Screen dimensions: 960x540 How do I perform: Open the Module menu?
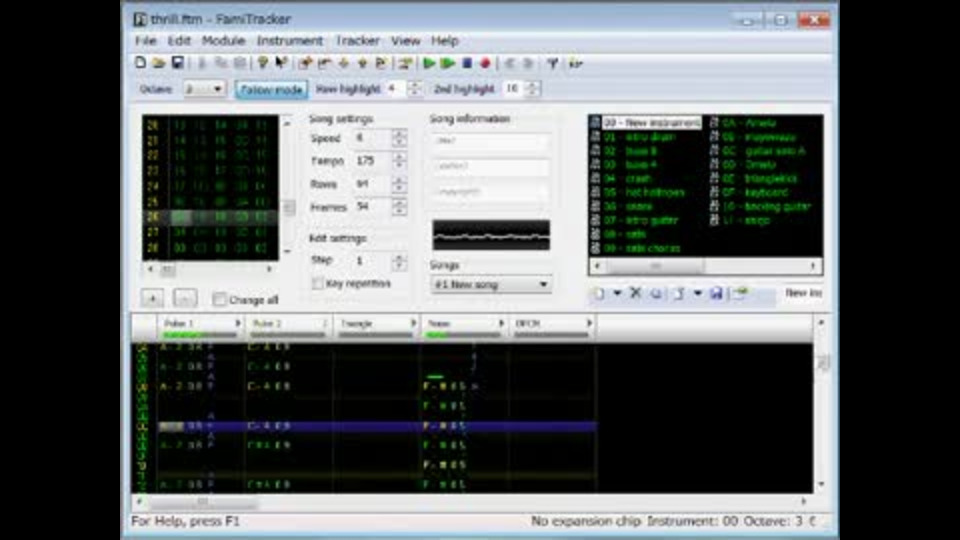point(223,41)
